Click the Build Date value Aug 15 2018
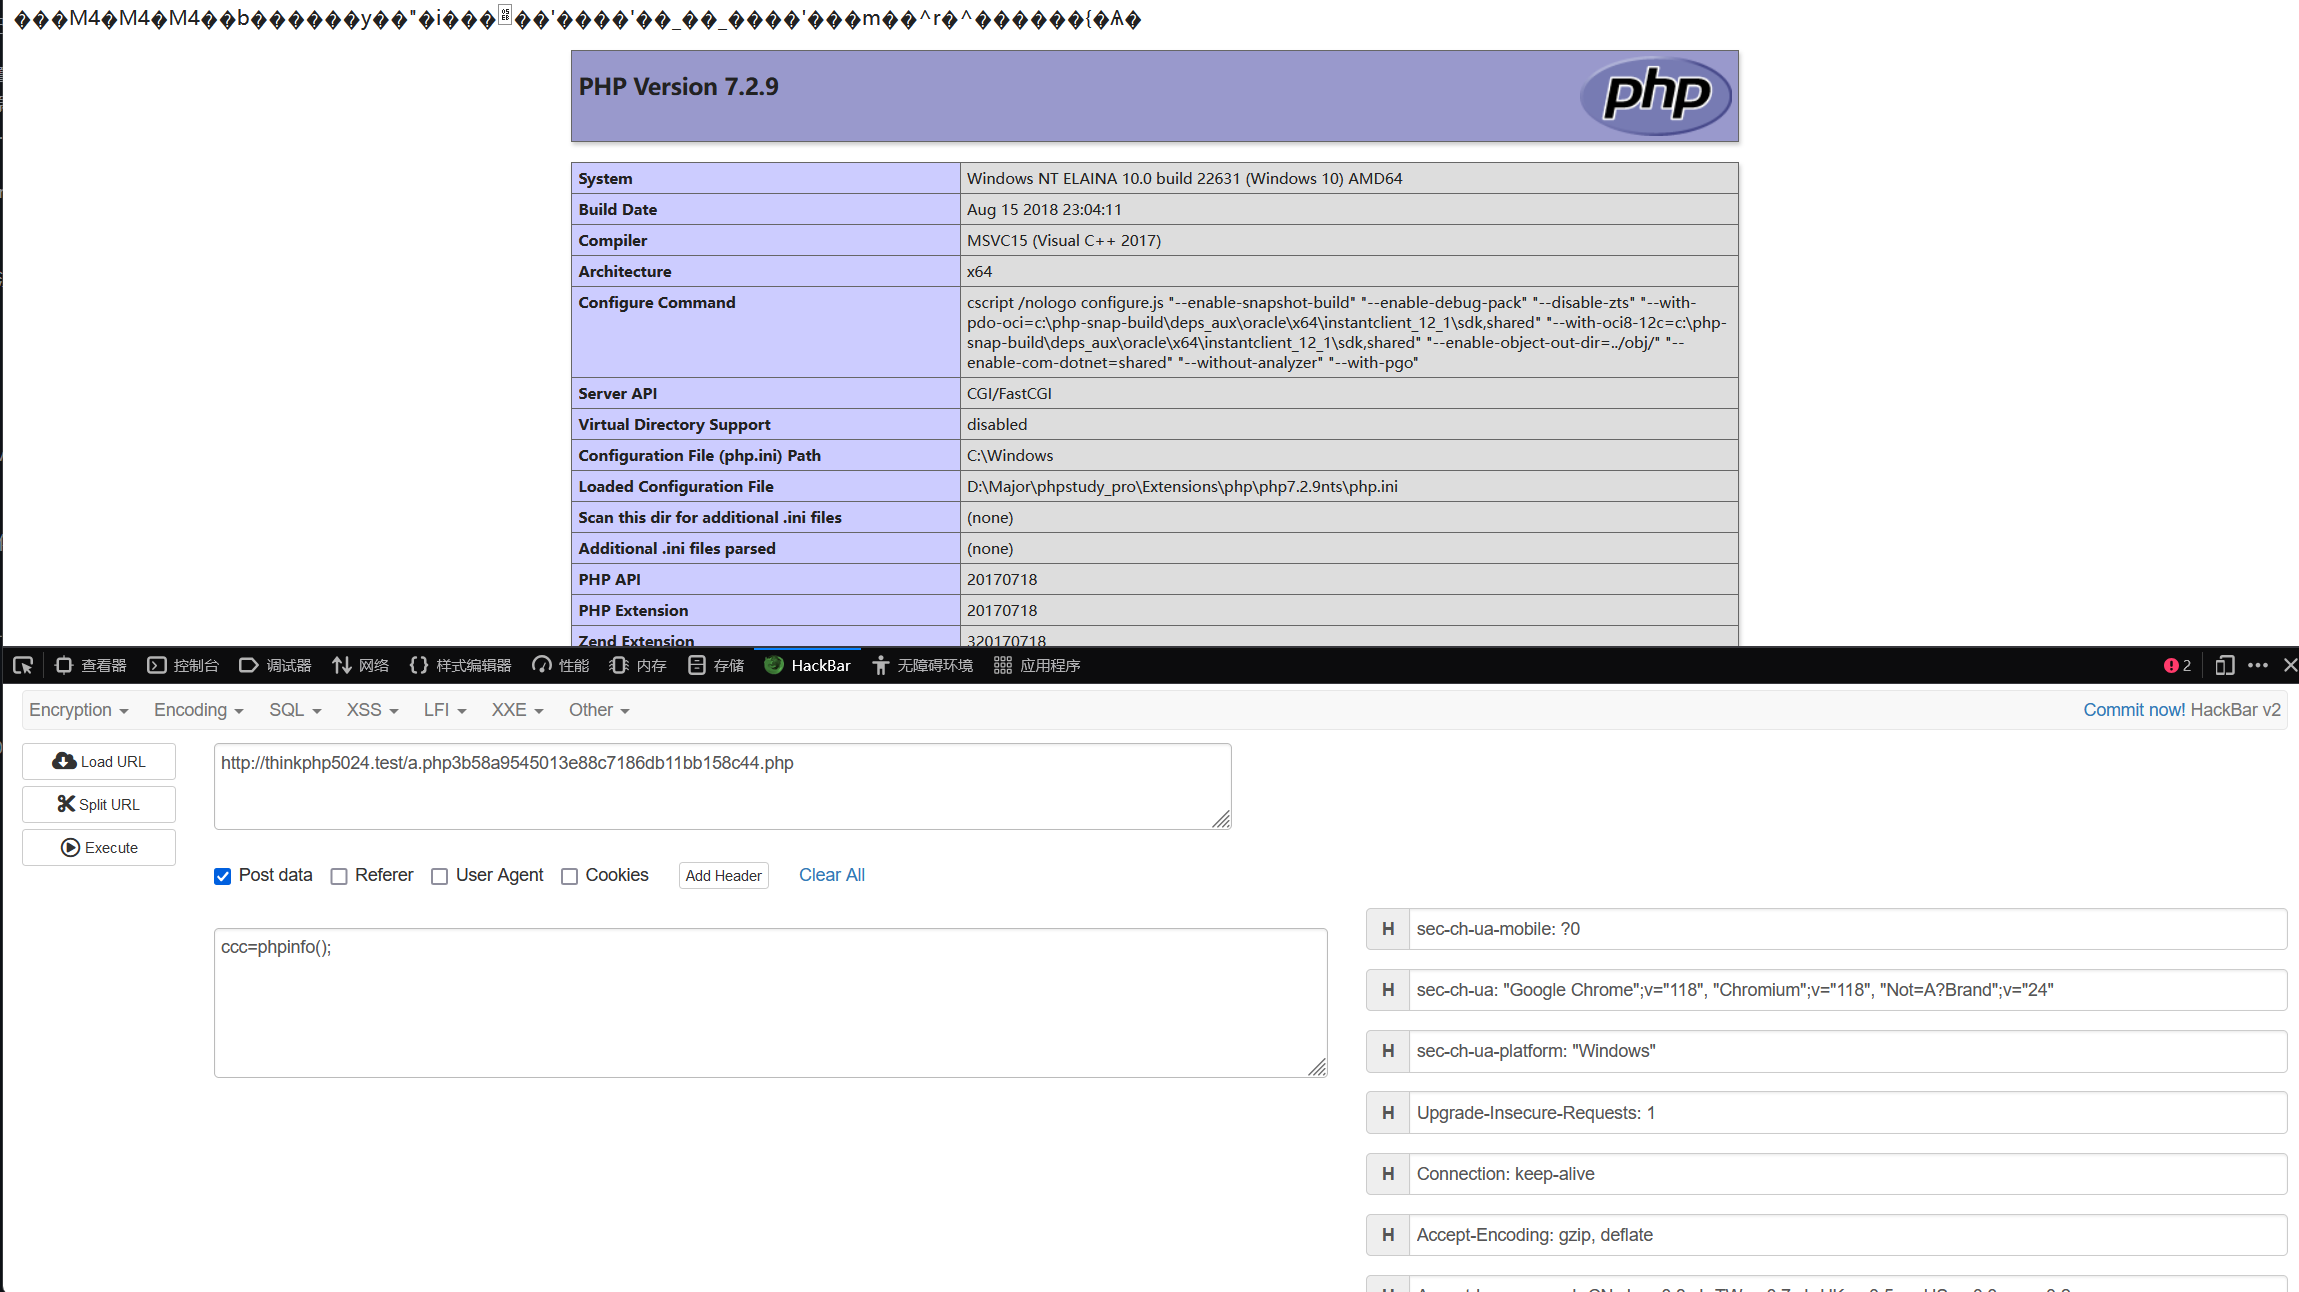Image resolution: width=2299 pixels, height=1292 pixels. 1044,209
